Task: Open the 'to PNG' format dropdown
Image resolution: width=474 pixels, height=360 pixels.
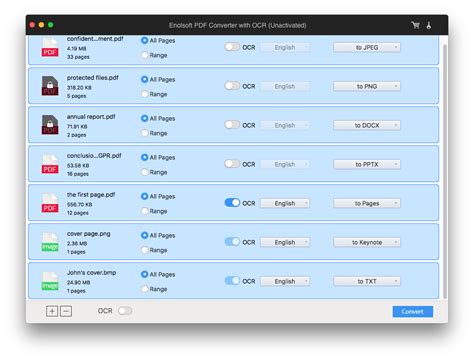Action: [367, 86]
